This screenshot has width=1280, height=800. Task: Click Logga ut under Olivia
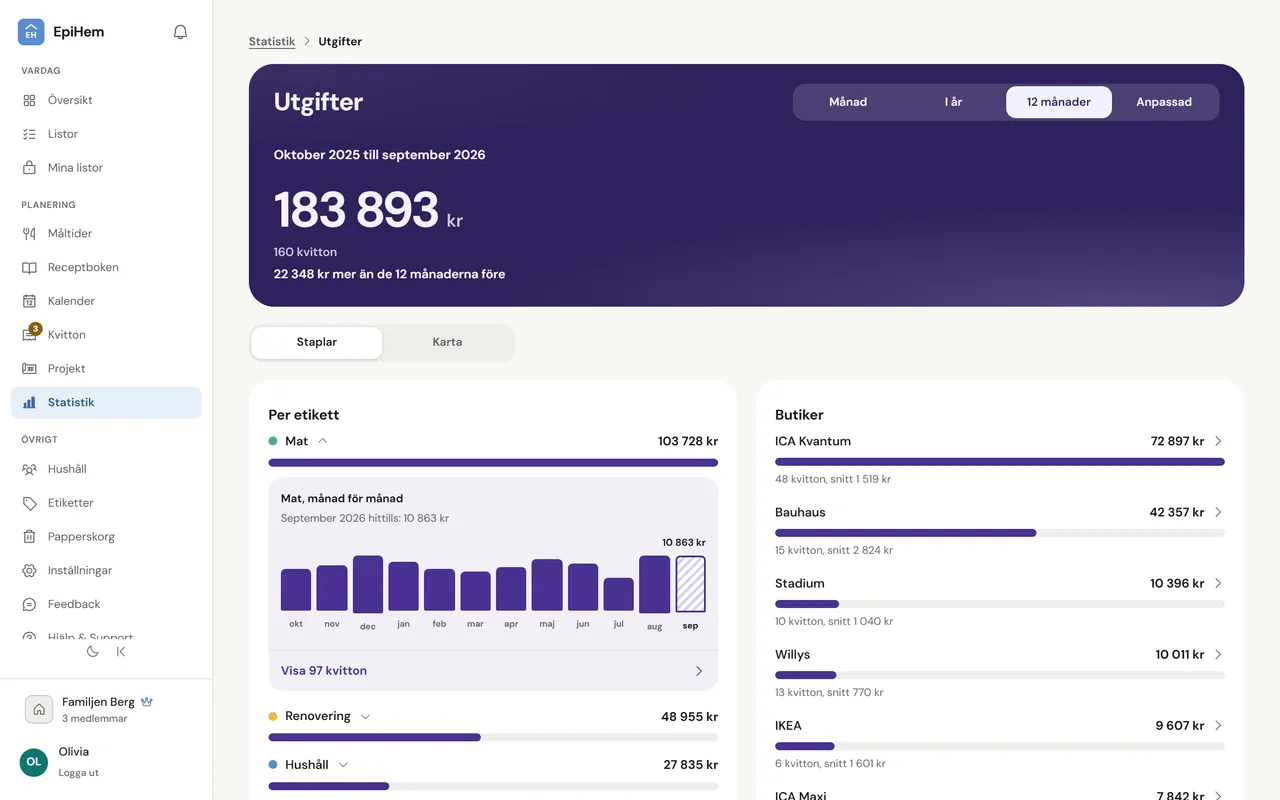[x=78, y=773]
